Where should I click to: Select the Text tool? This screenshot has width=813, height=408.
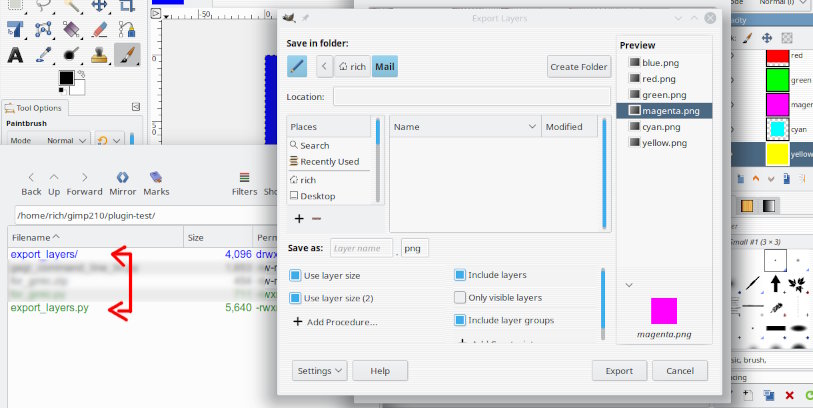15,55
